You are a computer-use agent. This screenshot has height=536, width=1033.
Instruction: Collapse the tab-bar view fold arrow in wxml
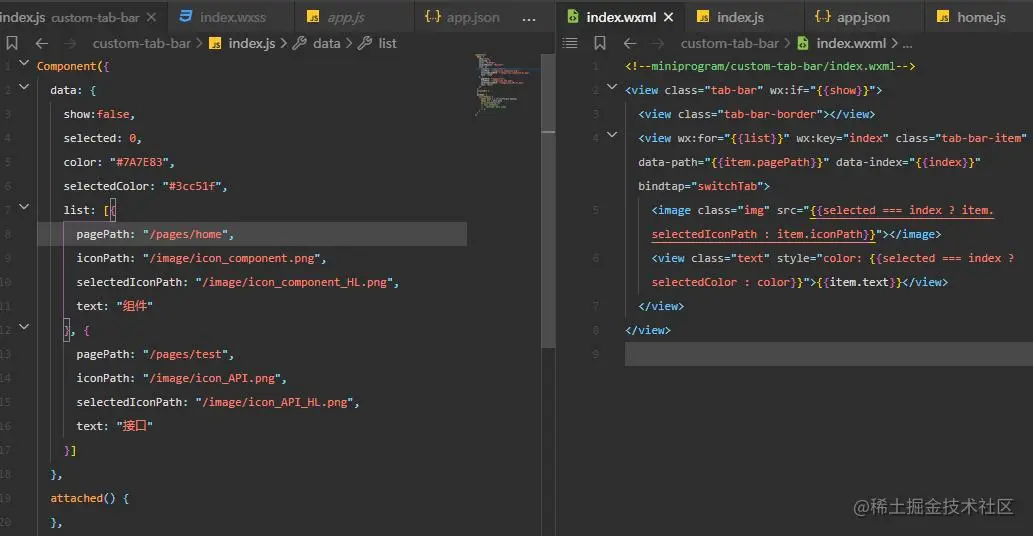(x=612, y=86)
